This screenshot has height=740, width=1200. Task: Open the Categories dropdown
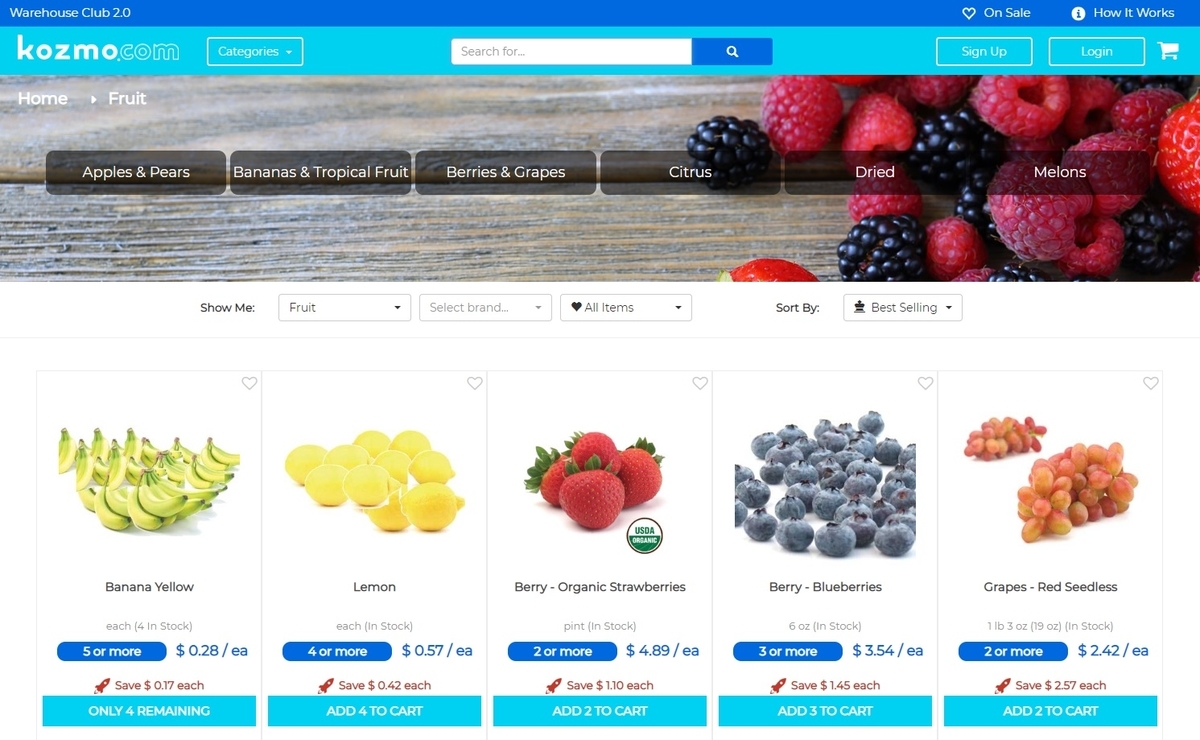255,51
